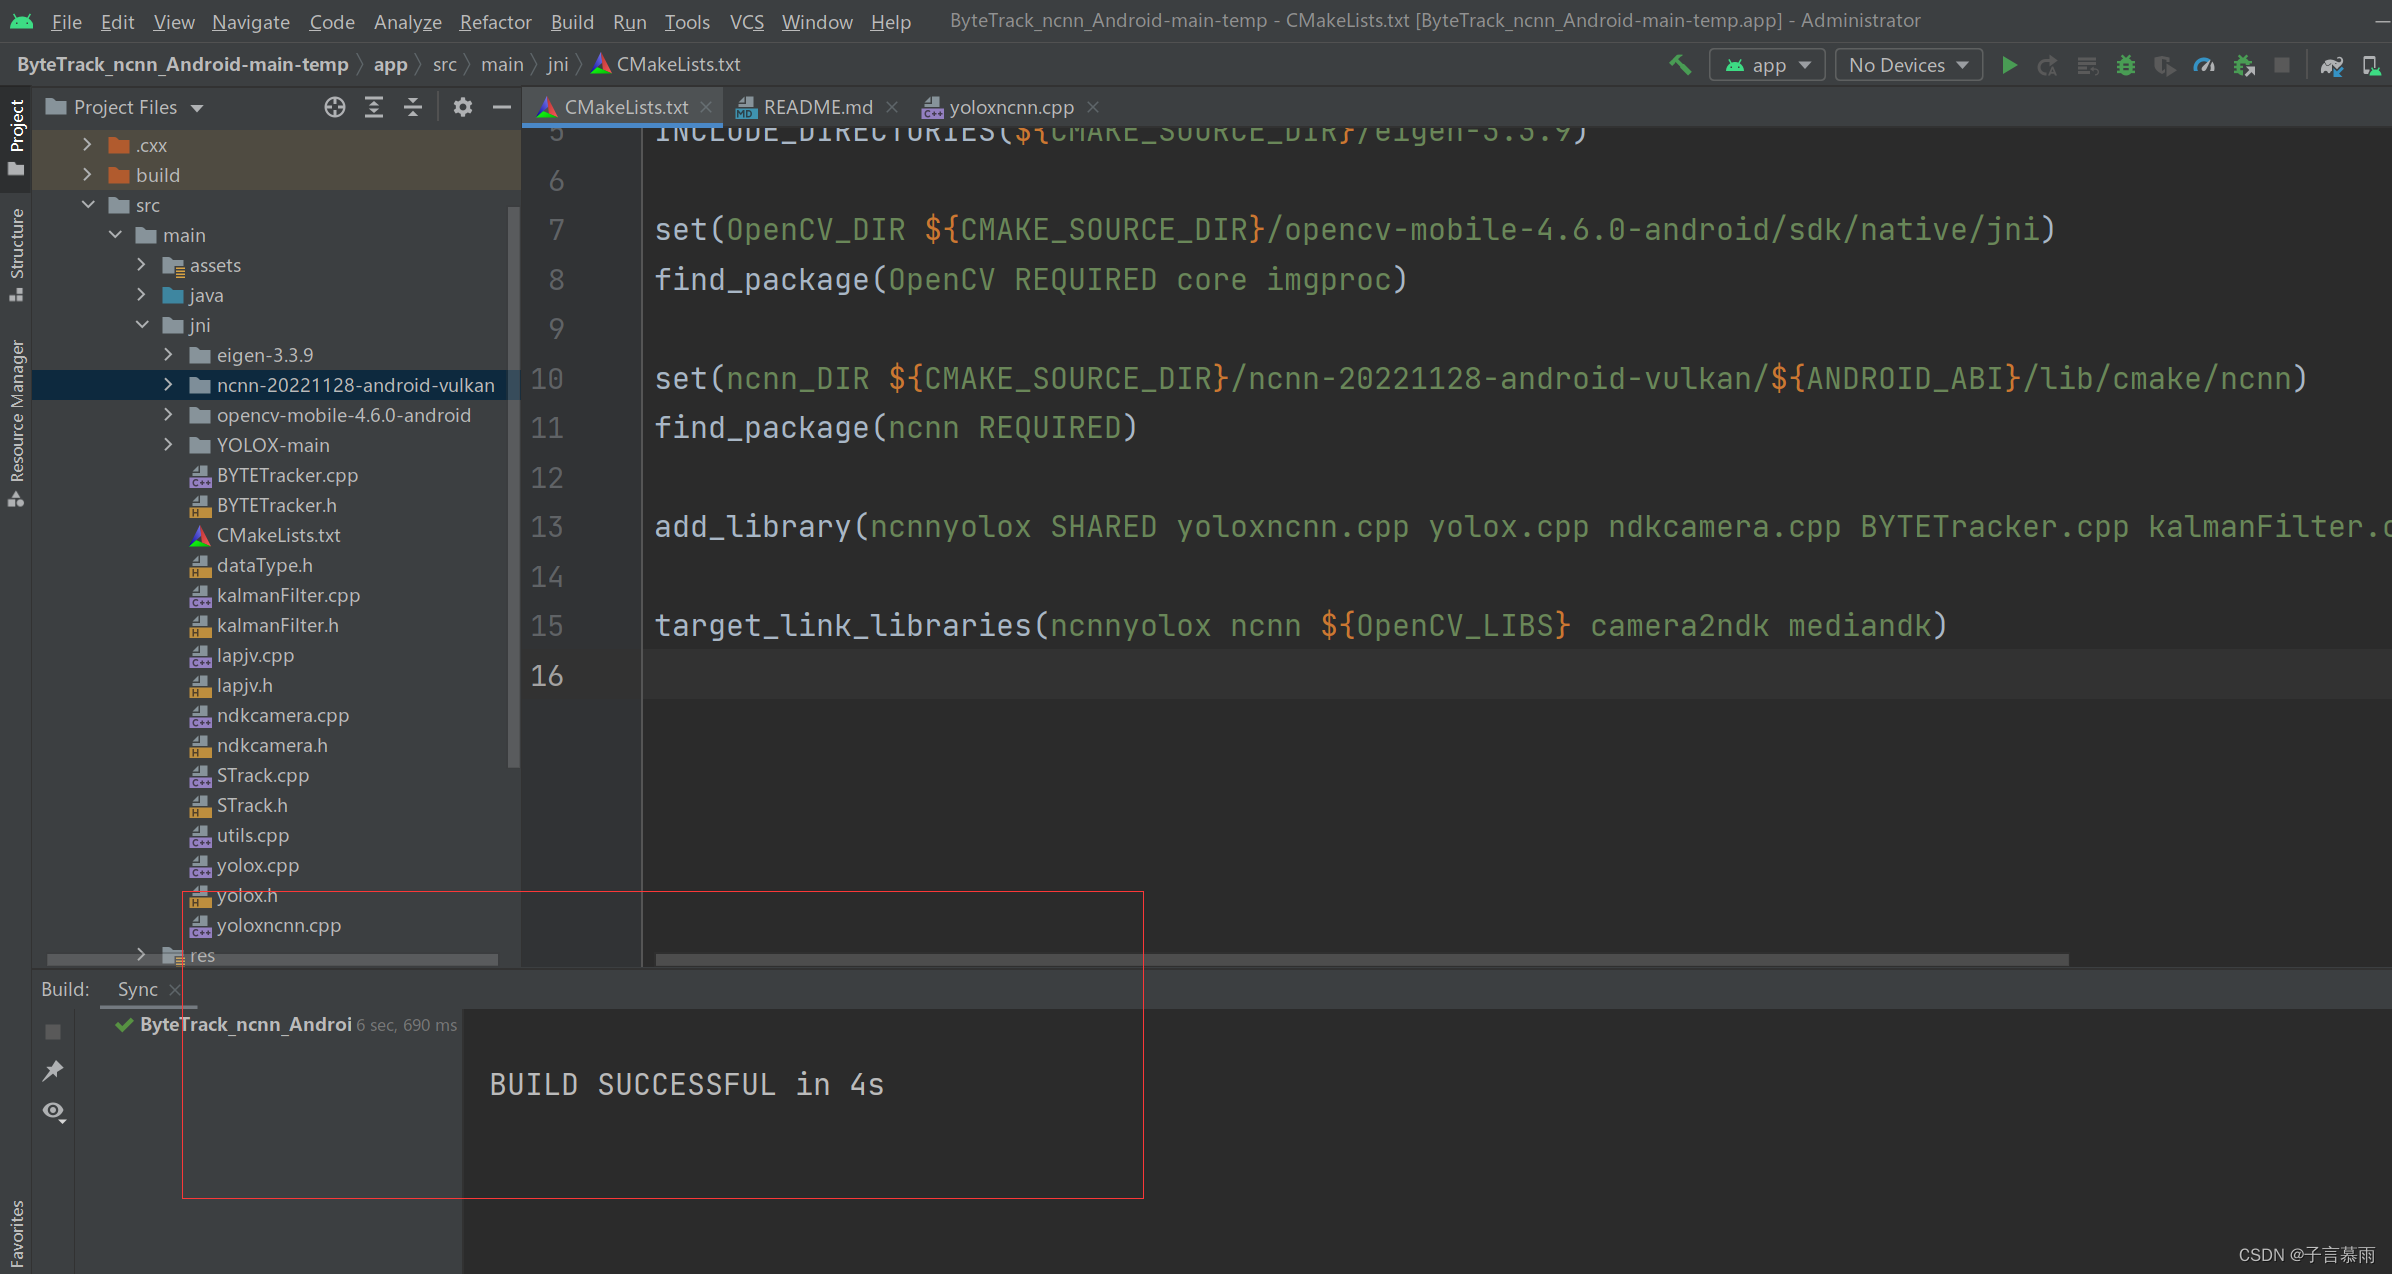Collapse the jni folder
This screenshot has height=1274, width=2392.
142,324
